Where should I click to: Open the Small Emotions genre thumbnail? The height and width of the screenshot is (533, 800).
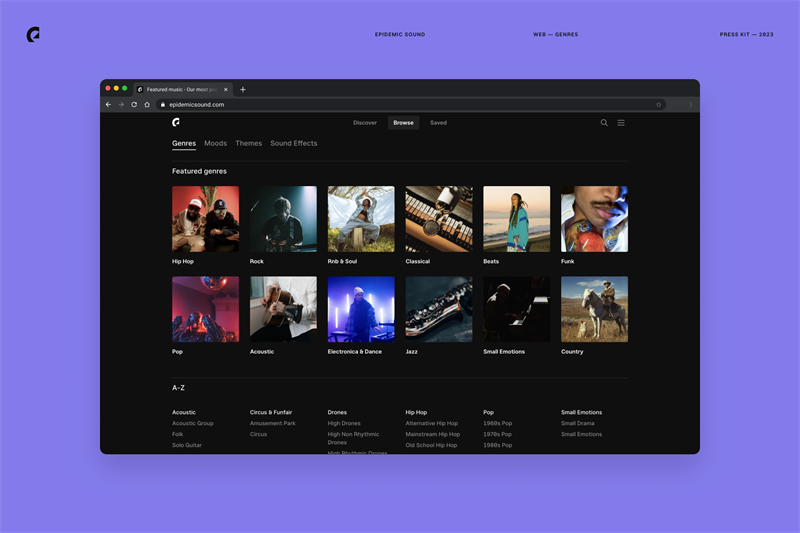coord(516,309)
